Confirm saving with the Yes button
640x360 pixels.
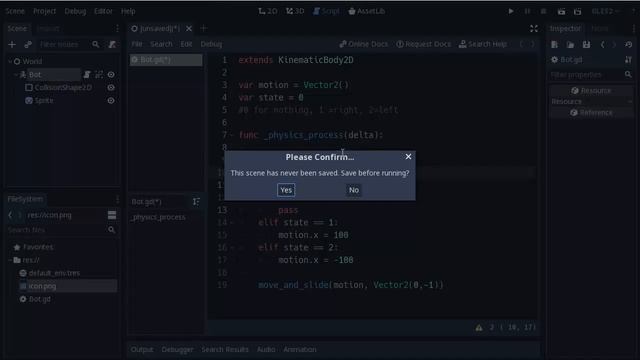pos(286,190)
